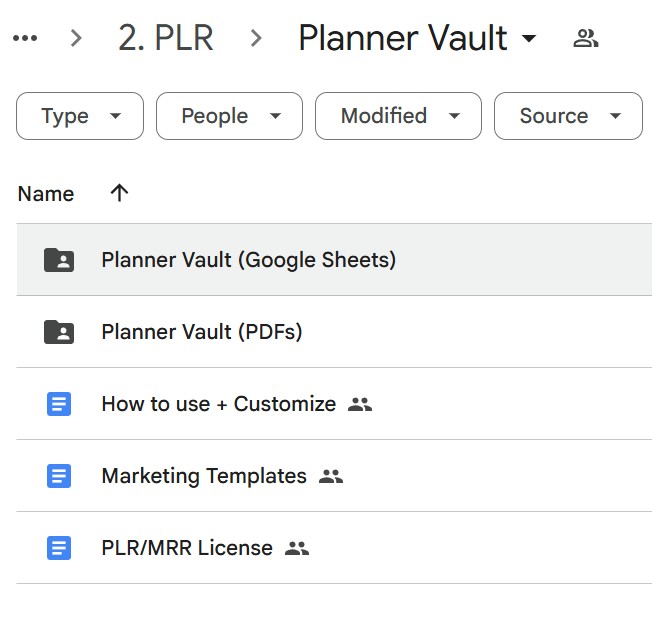Click the Google Docs icon for Marketing Templates
The image size is (652, 630).
pyautogui.click(x=59, y=476)
